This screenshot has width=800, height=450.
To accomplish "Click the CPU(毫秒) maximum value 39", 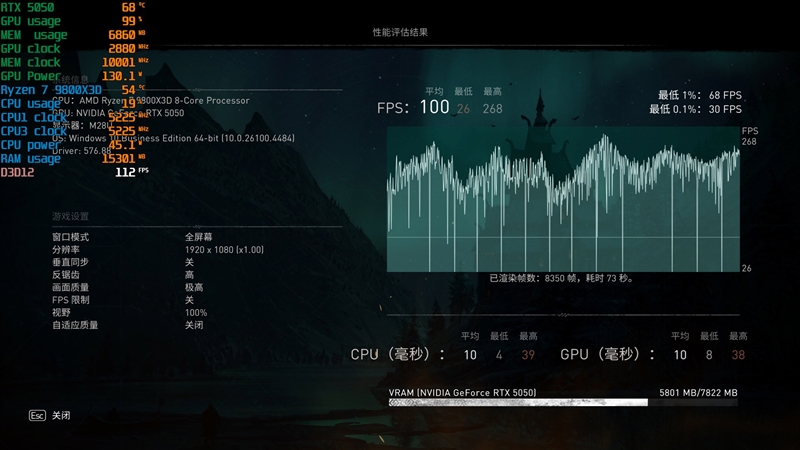I will click(x=528, y=355).
